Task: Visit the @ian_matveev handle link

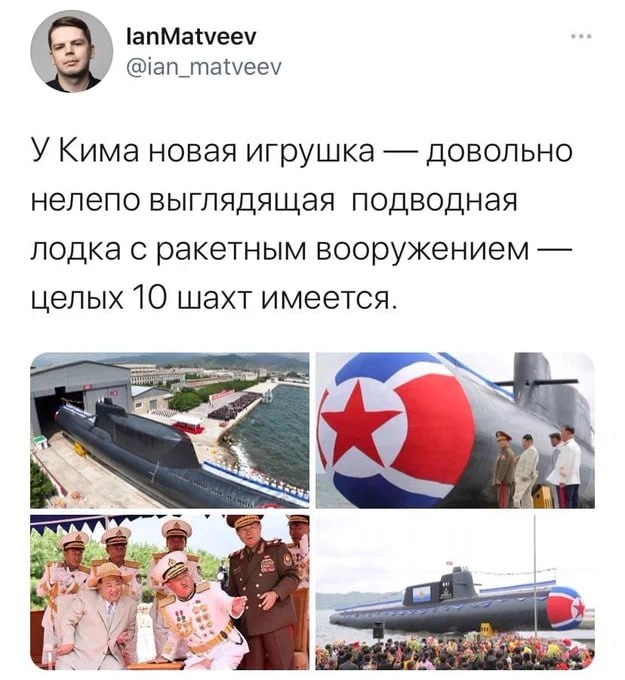Action: tap(203, 67)
